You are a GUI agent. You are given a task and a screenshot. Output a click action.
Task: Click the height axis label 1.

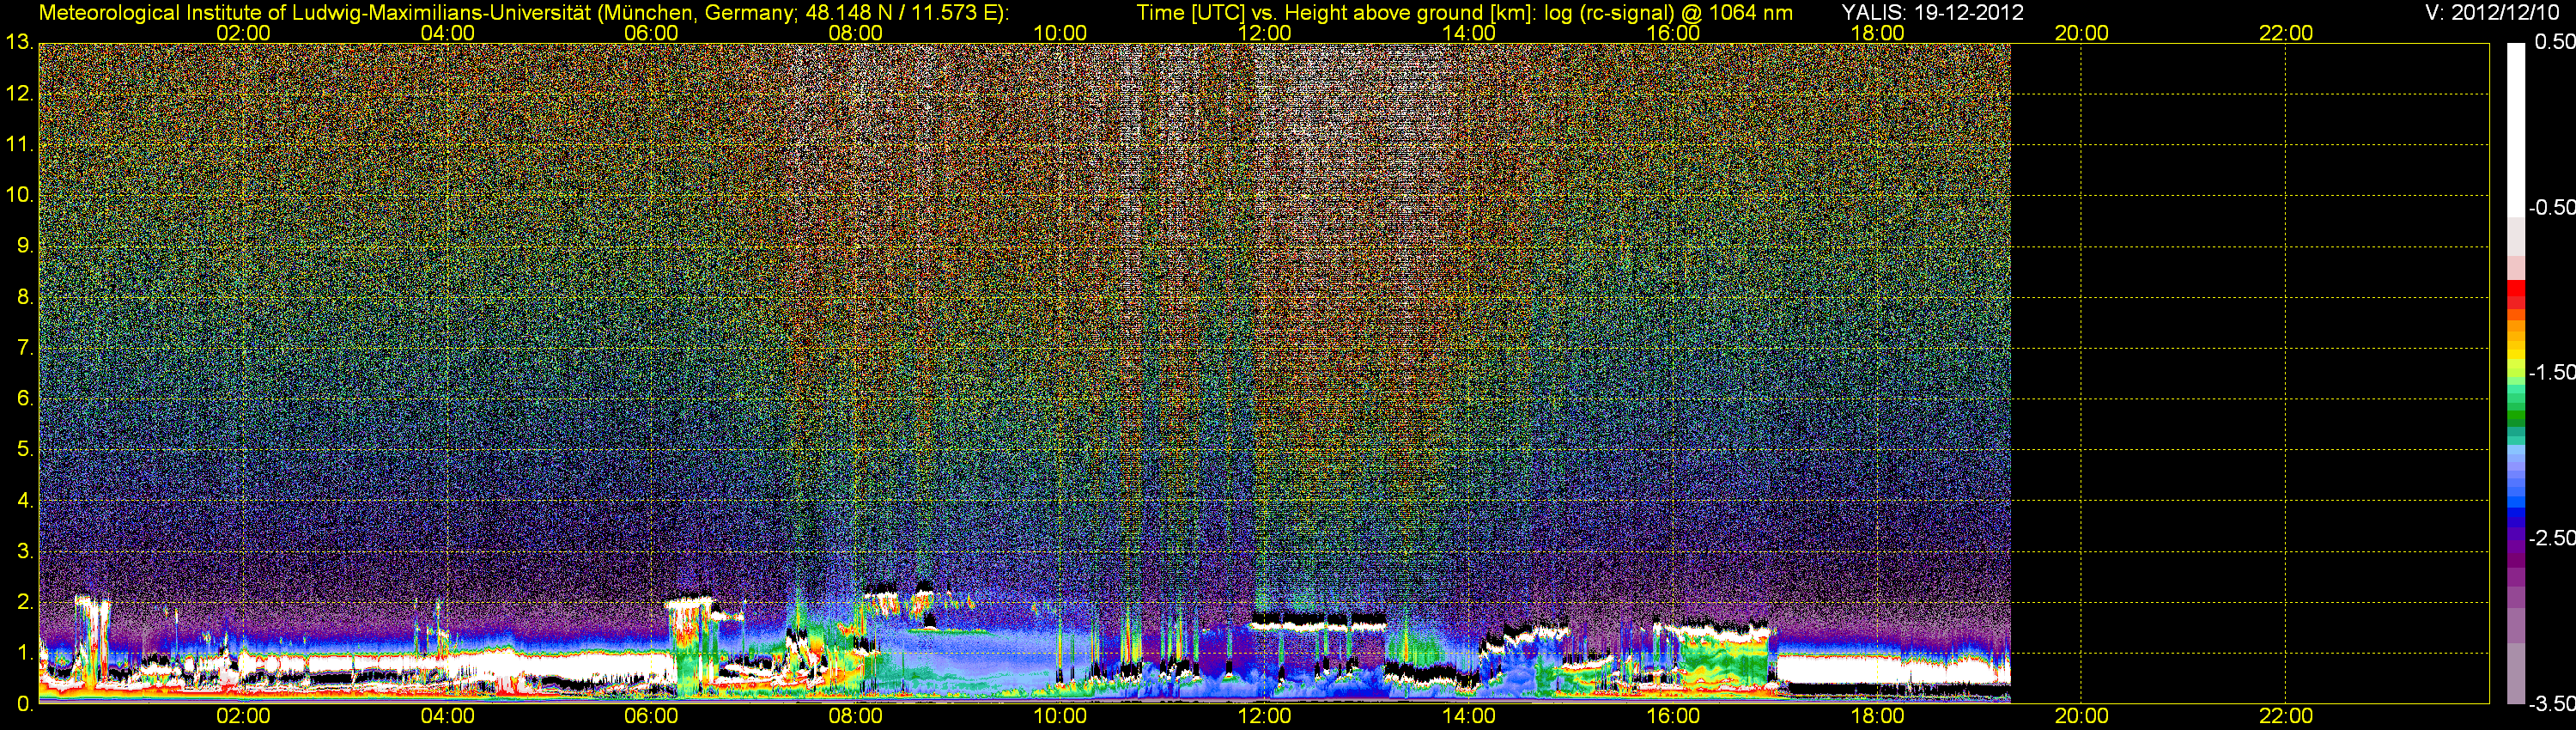[x=25, y=652]
